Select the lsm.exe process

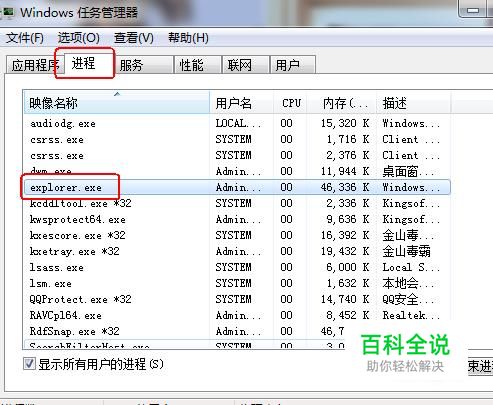point(237,283)
